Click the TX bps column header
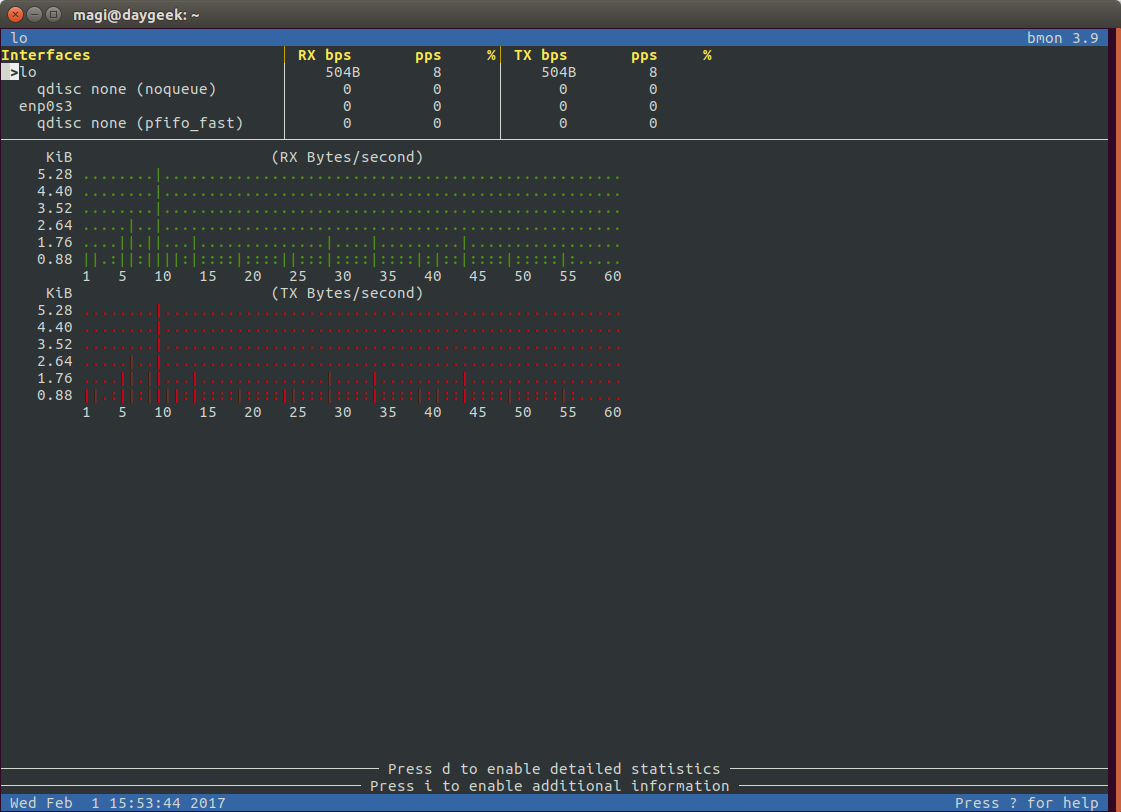This screenshot has height=812, width=1121. click(540, 55)
